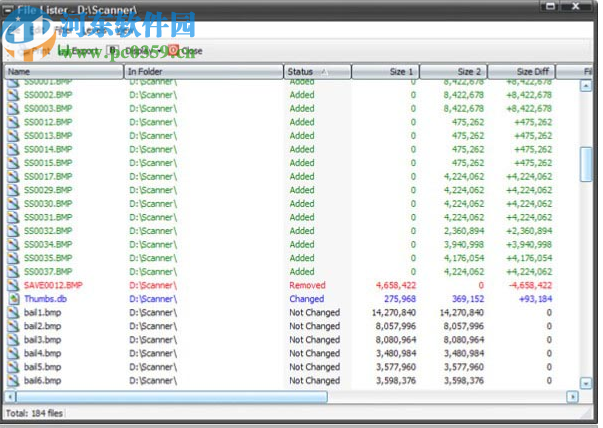The height and width of the screenshot is (428, 603).
Task: Click the Size 2 value 369,152
Action: 468,299
